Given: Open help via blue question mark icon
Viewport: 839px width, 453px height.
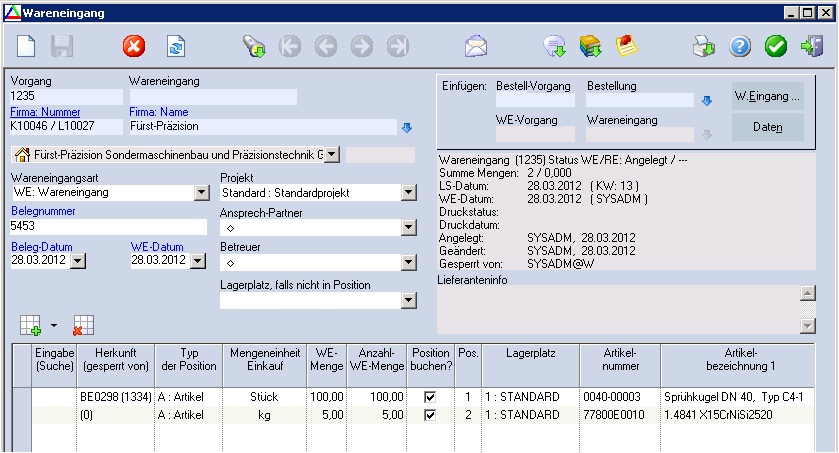Looking at the screenshot, I should click(x=740, y=46).
